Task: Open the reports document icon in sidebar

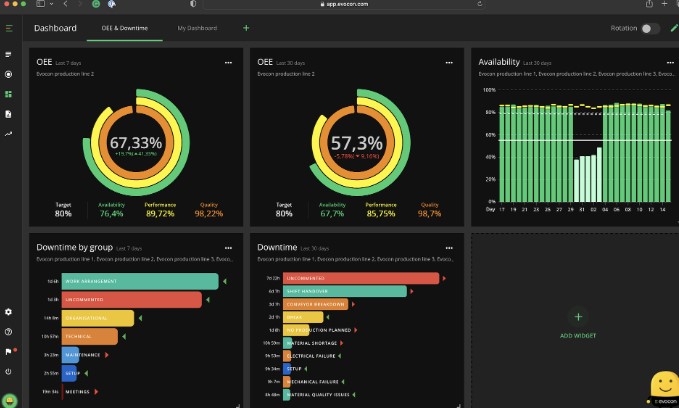Action: coord(9,114)
